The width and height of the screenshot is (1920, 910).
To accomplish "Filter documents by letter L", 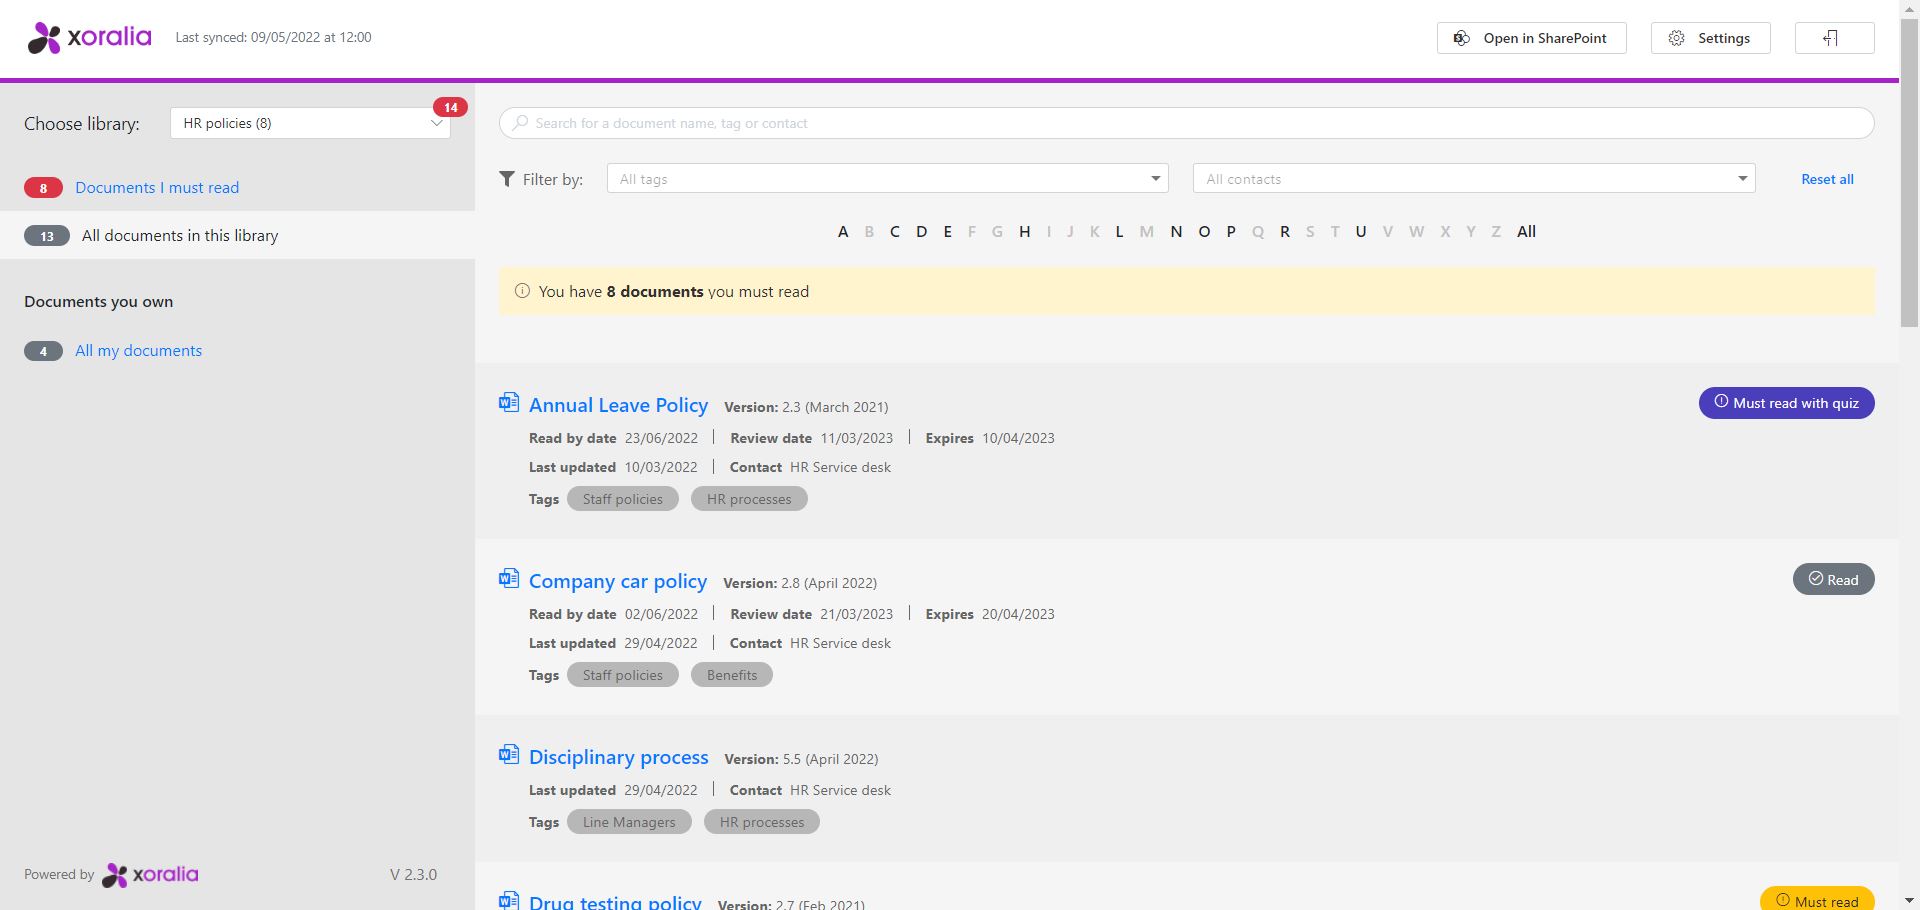I will pyautogui.click(x=1119, y=232).
